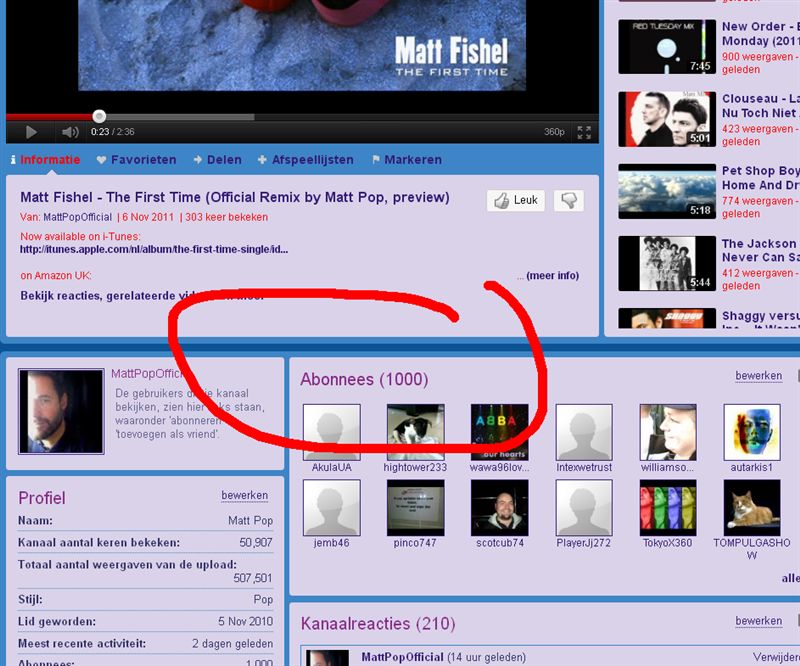Click the scotcub74 username link
The image size is (800, 666).
click(500, 543)
